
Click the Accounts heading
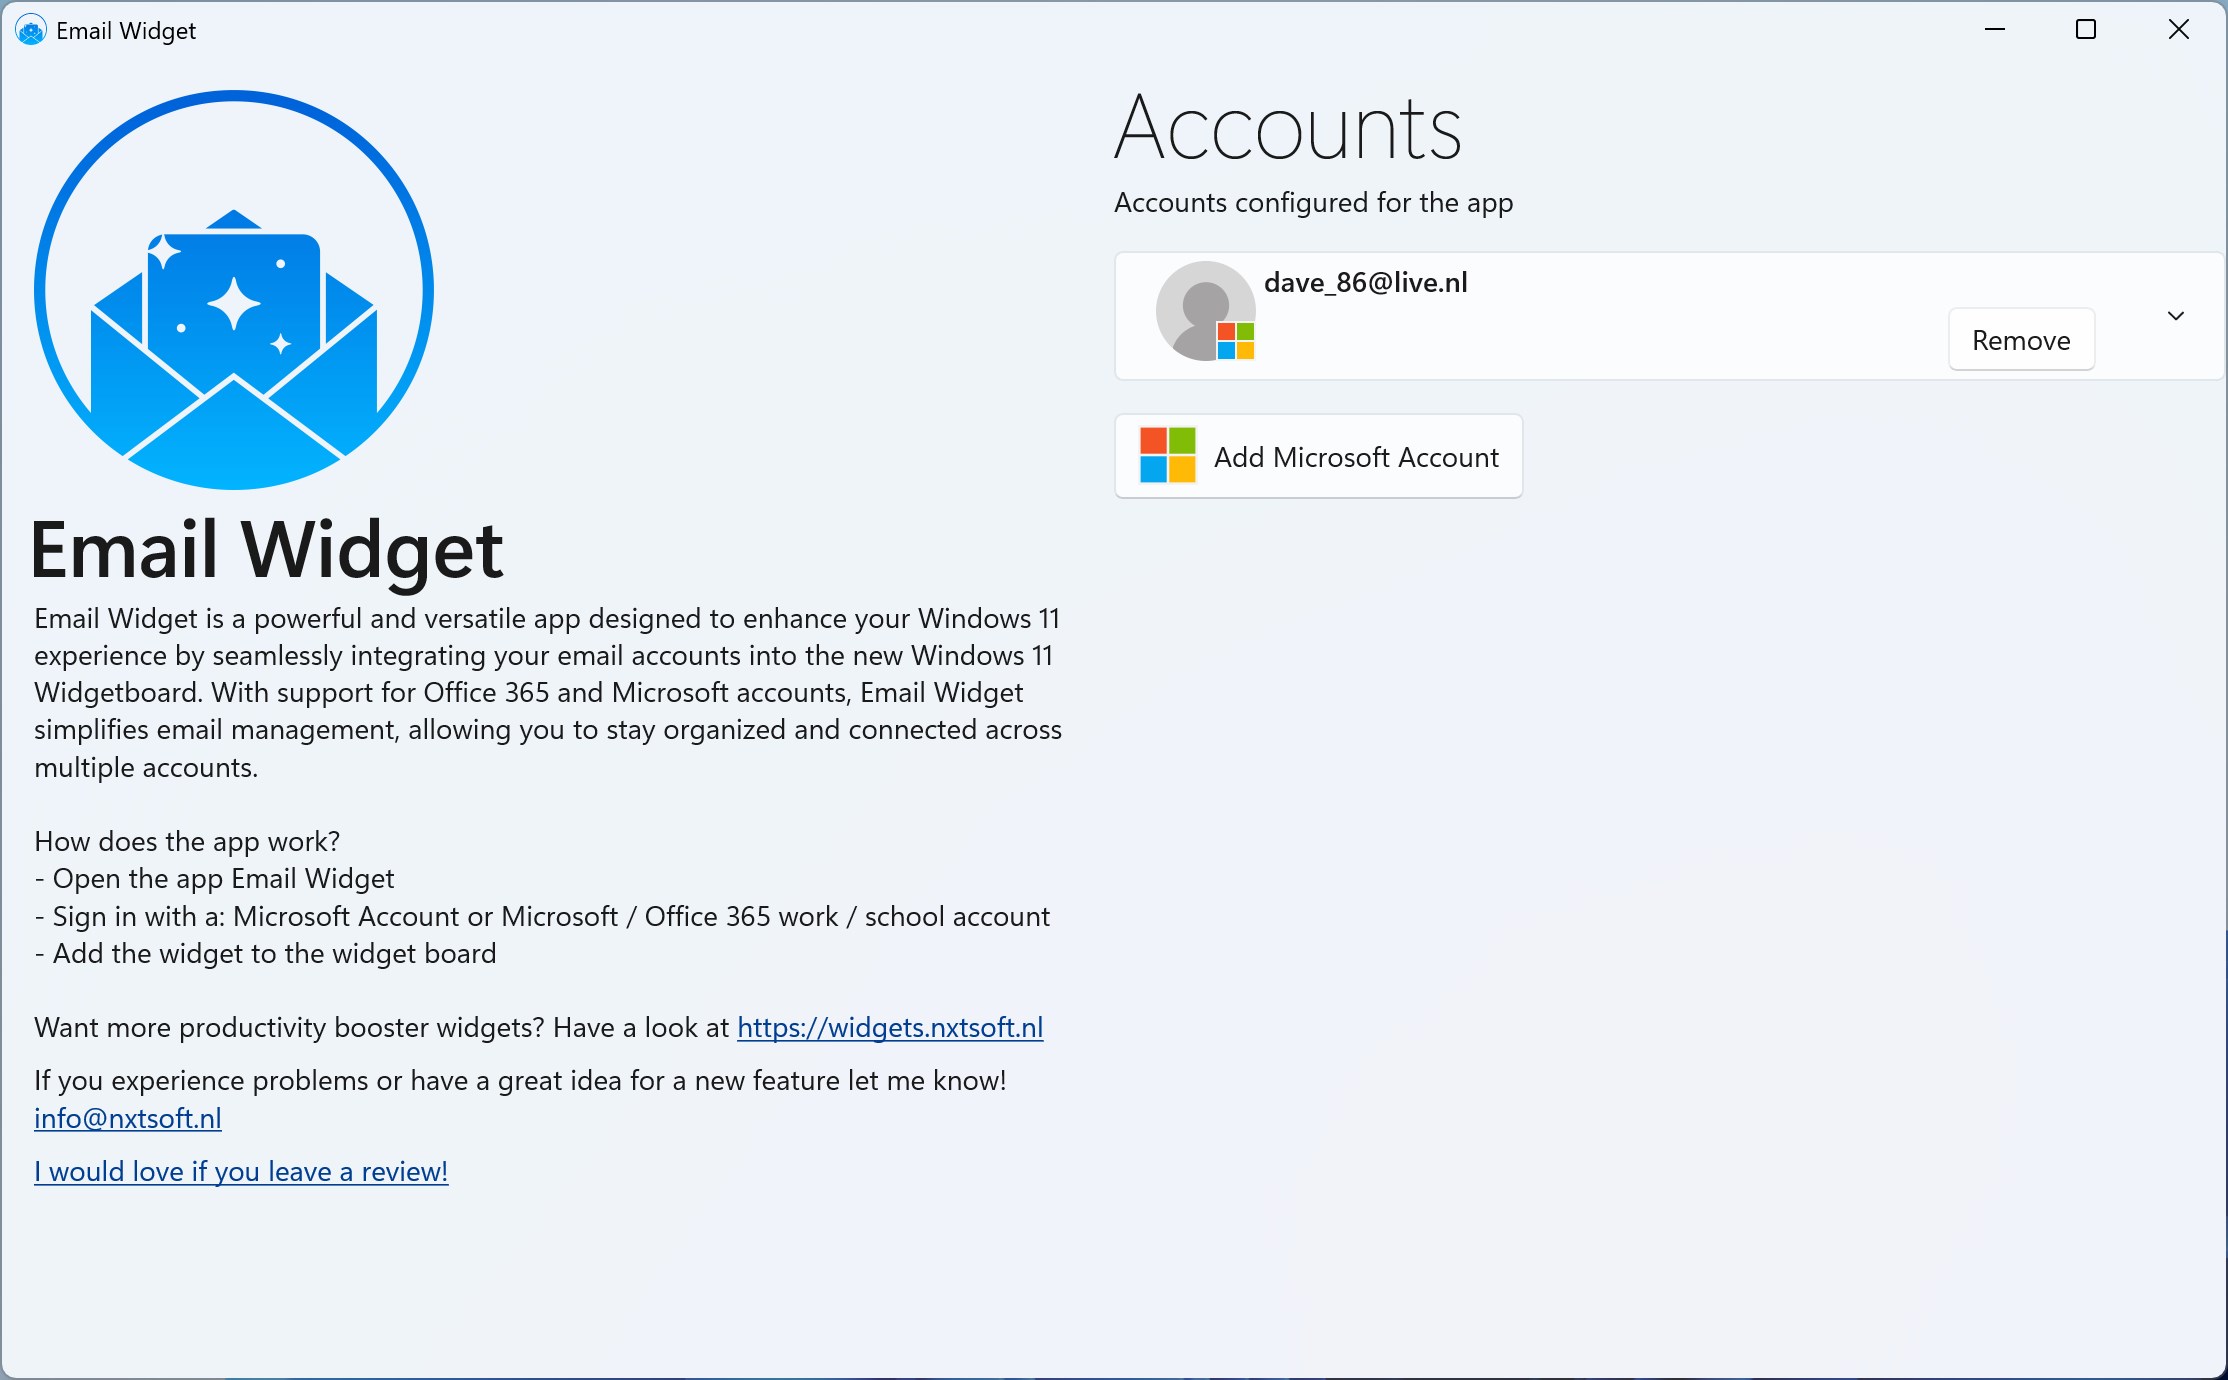click(x=1288, y=128)
